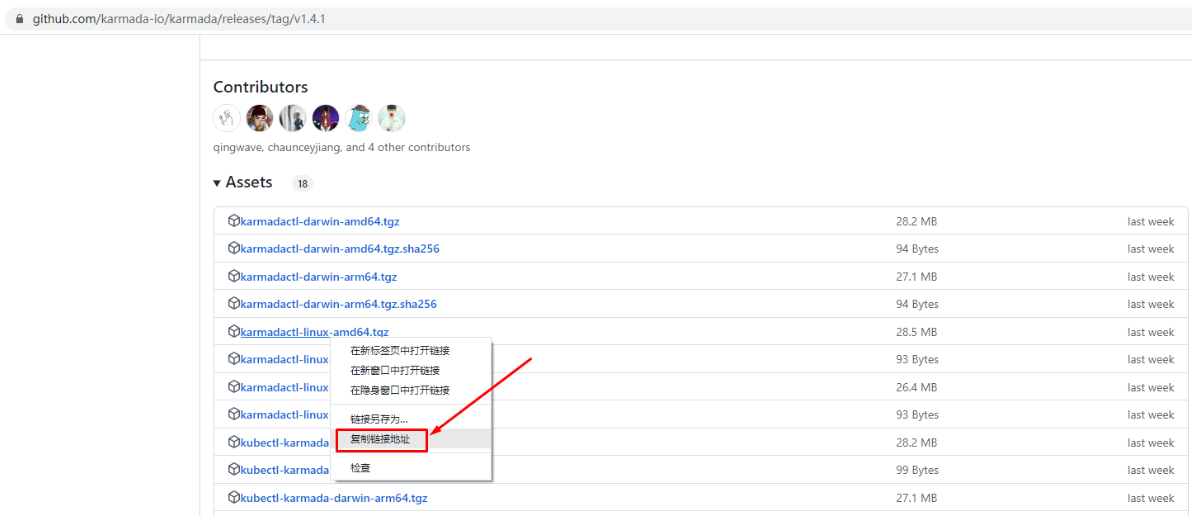Click package icon beside karmadactl-darwin-arm64.tgz
This screenshot has width=1196, height=528.
(x=233, y=276)
